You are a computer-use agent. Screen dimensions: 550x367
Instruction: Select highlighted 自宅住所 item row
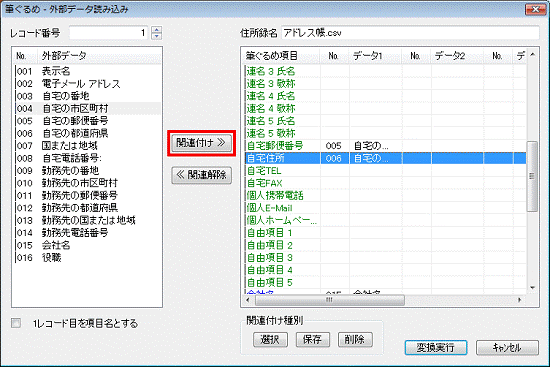pyautogui.click(x=385, y=158)
